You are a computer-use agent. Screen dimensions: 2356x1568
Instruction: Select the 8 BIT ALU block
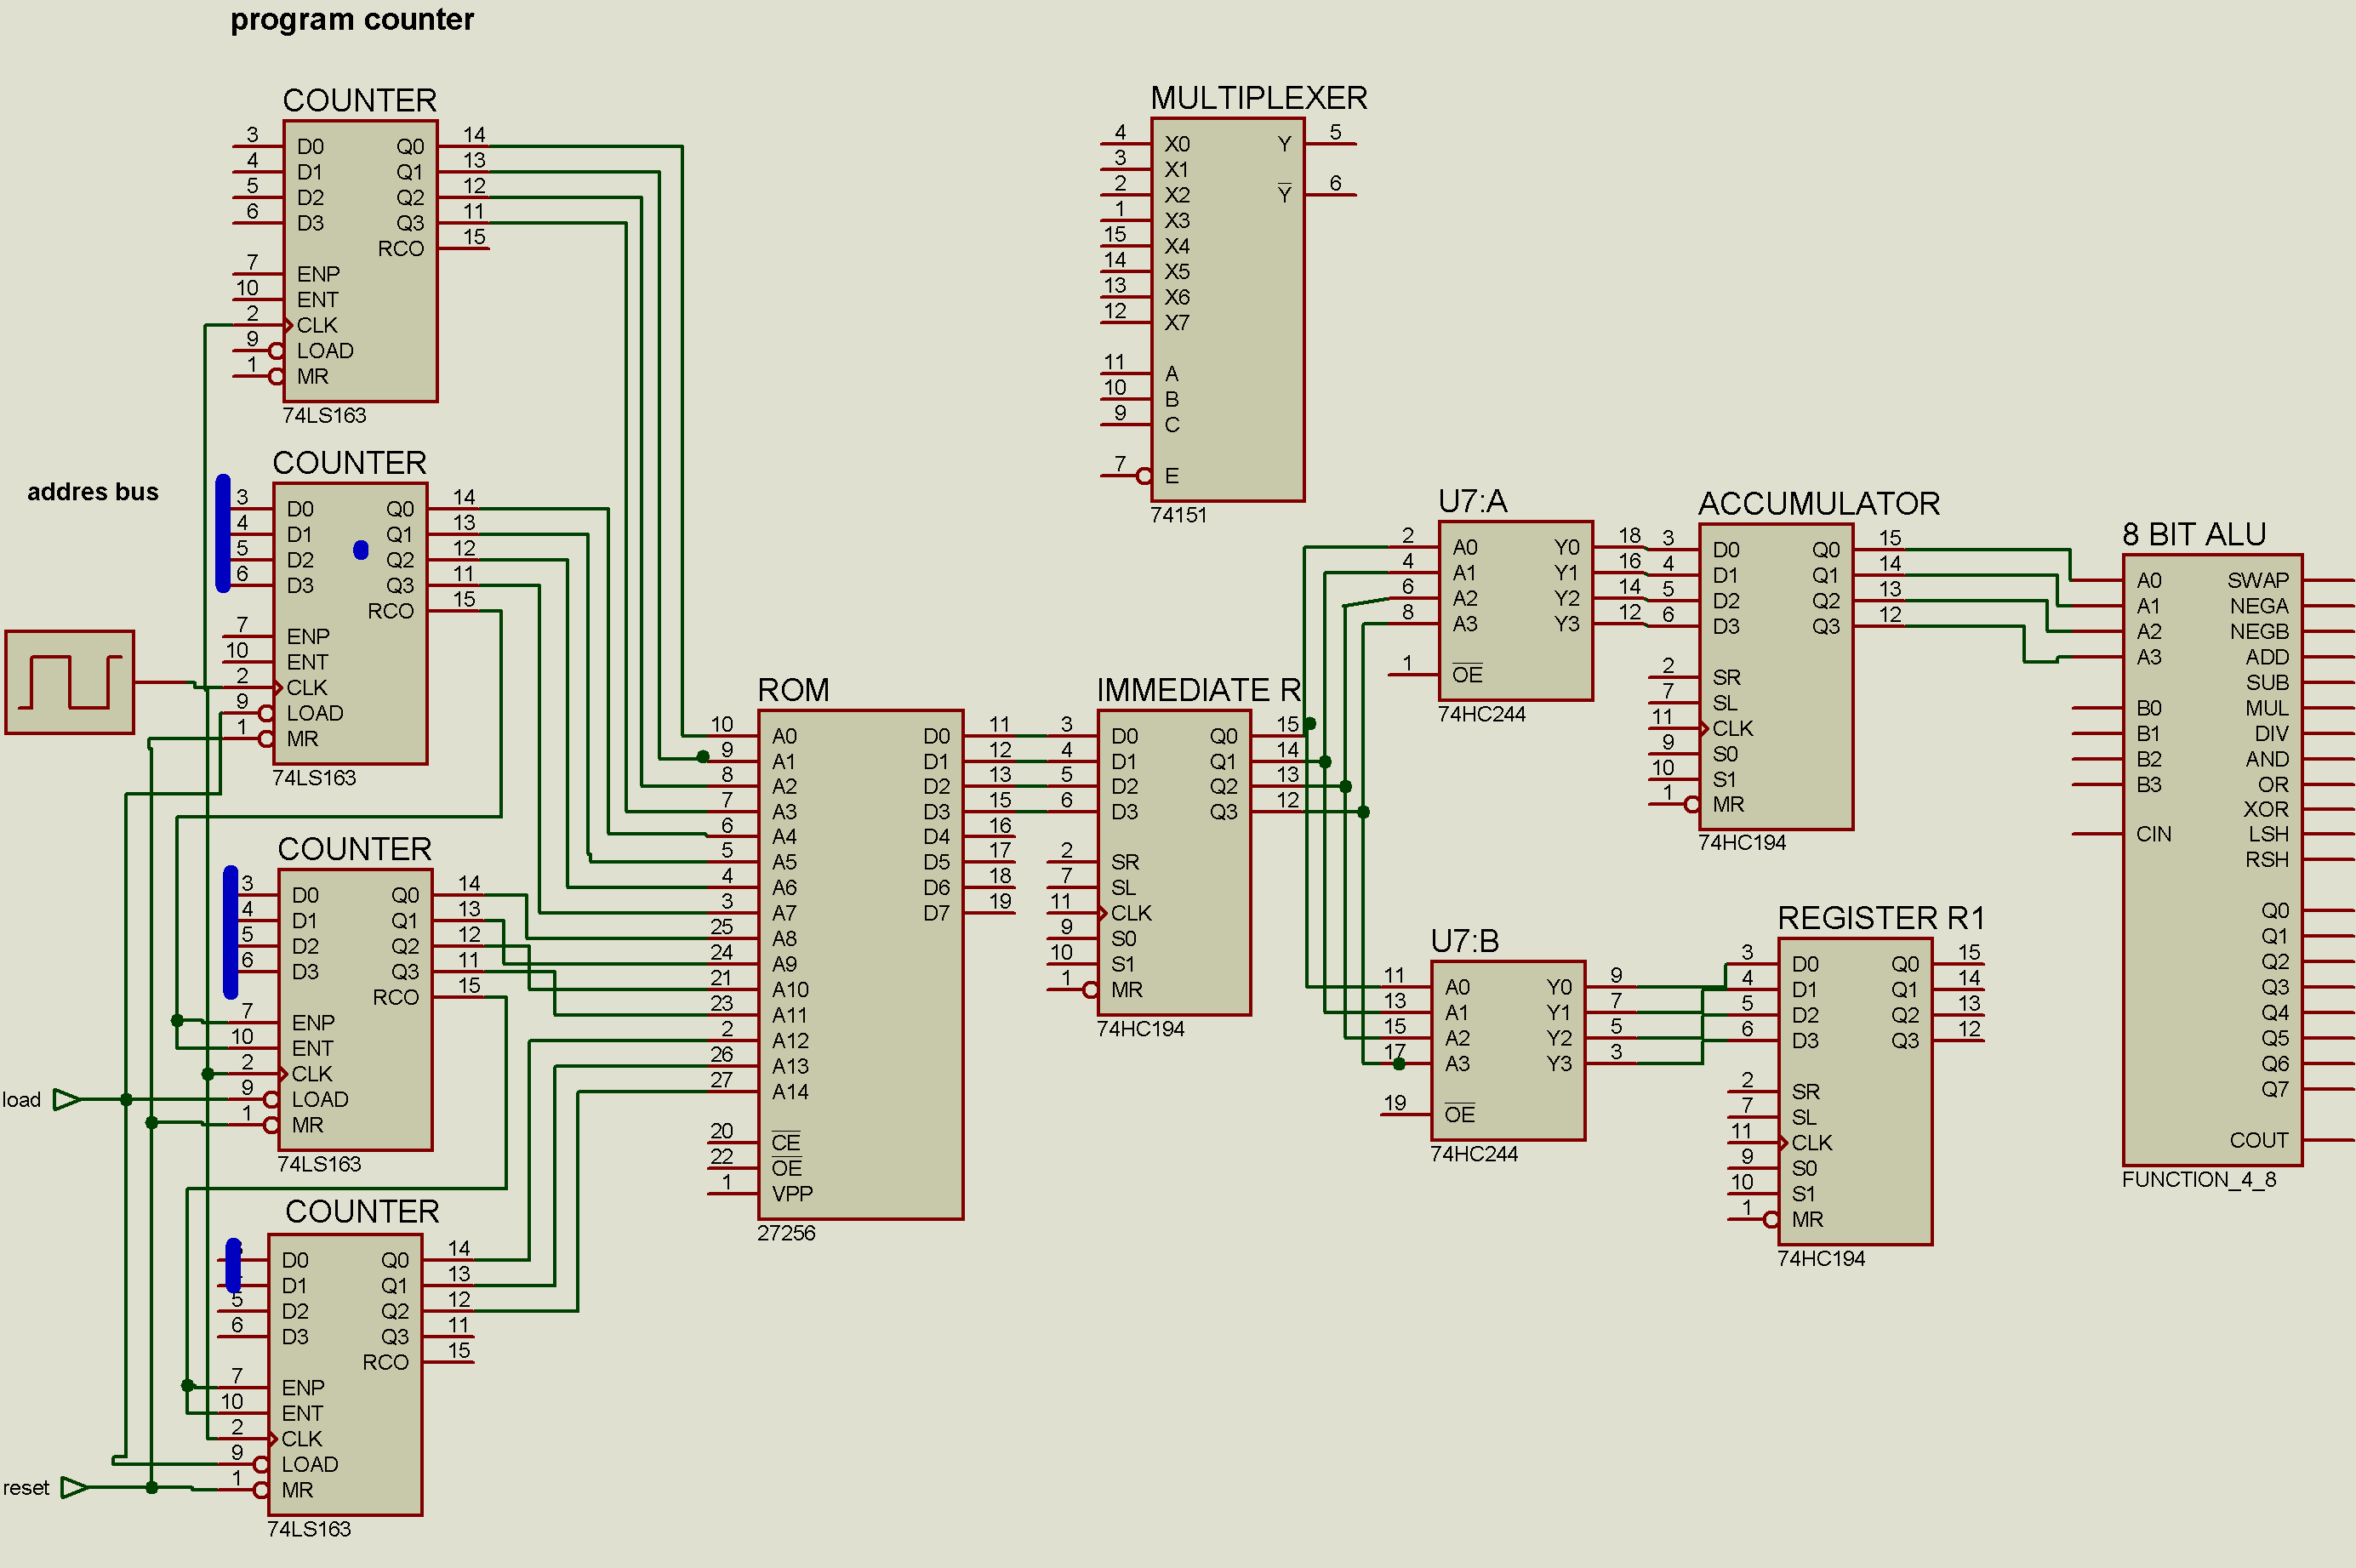2213,860
